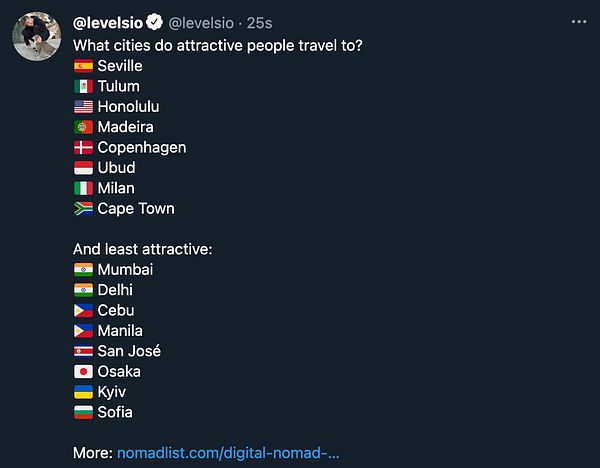
Task: Open the tweet's three-dot more menu
Action: pyautogui.click(x=579, y=21)
